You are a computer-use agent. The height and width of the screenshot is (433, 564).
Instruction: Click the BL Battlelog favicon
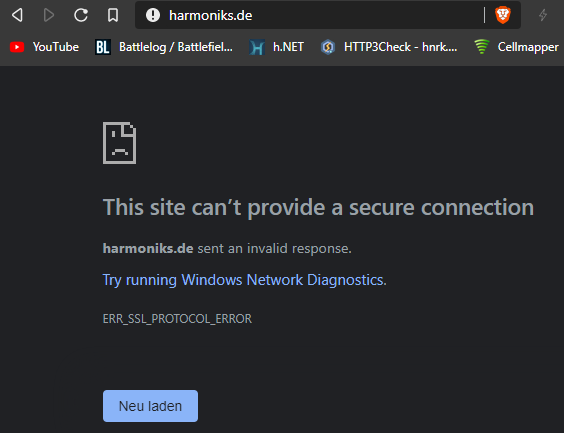(103, 47)
